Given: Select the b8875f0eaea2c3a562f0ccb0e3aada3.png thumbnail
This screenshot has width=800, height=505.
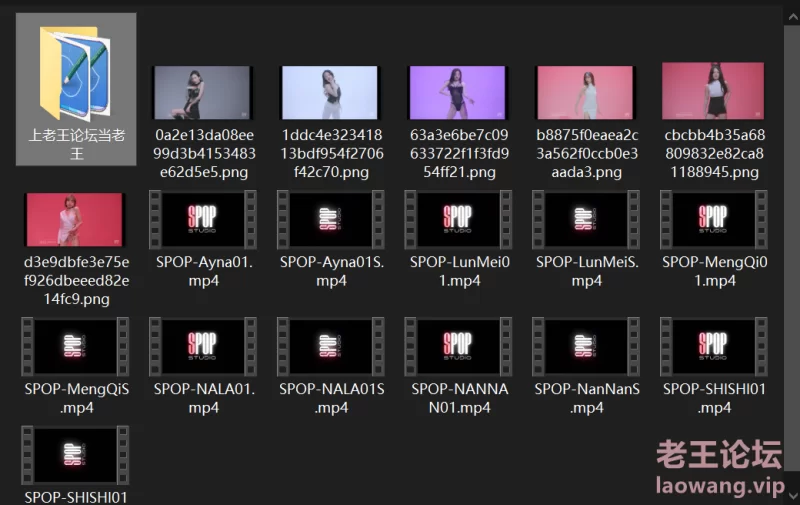Looking at the screenshot, I should 585,92.
